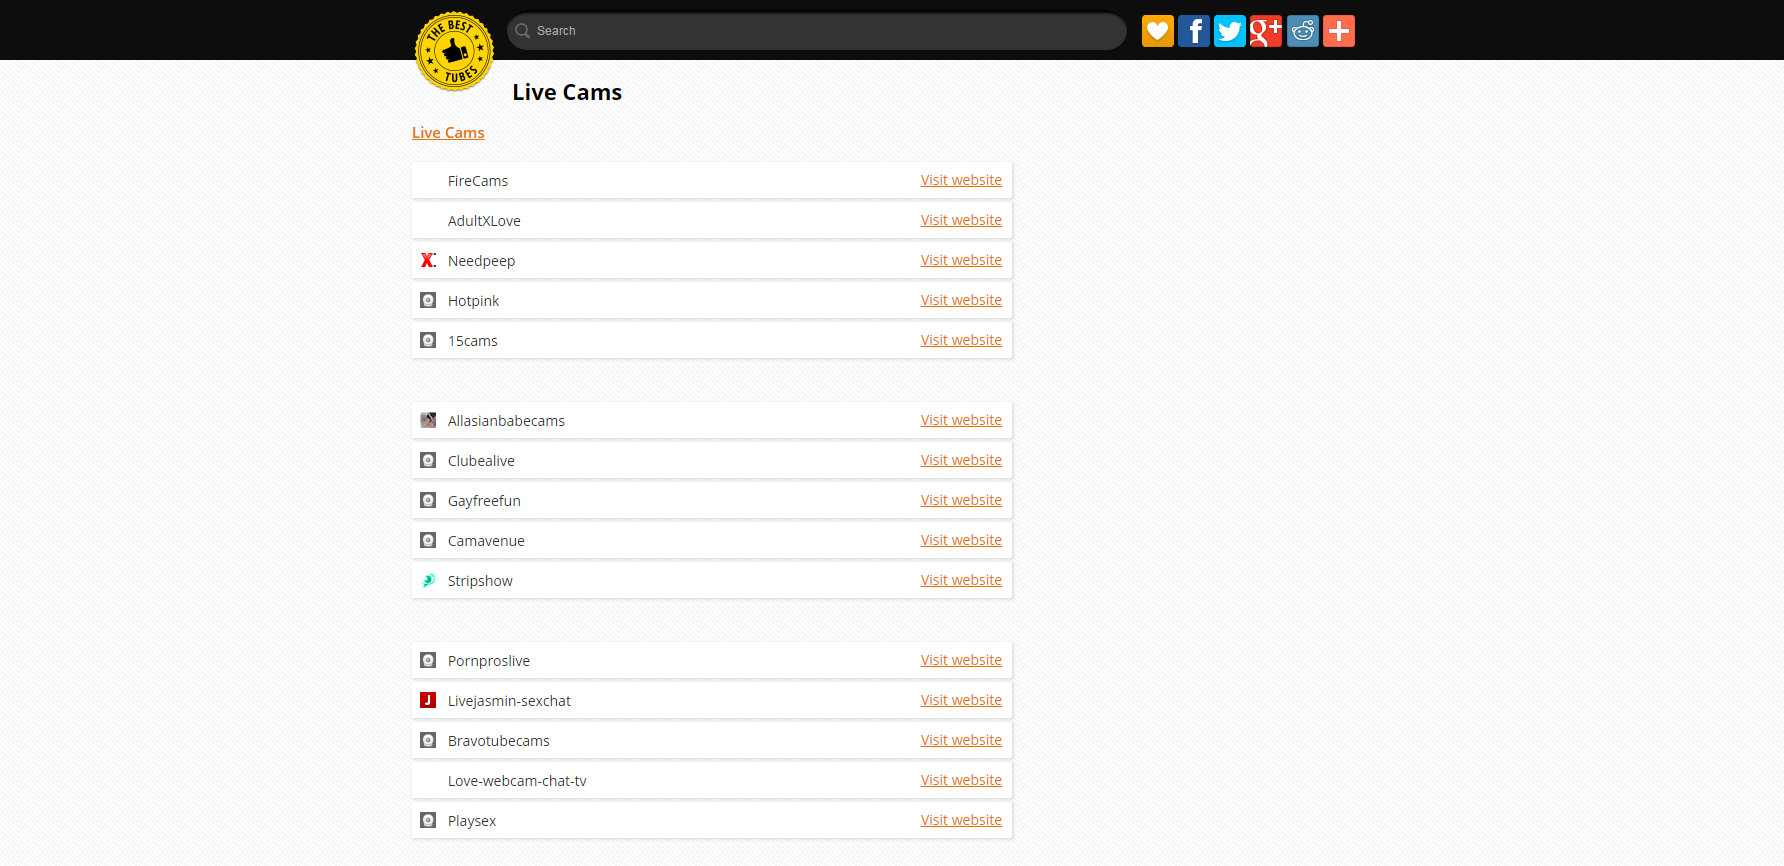Image resolution: width=1784 pixels, height=866 pixels.
Task: Visit website link for Playsex
Action: pyautogui.click(x=961, y=820)
